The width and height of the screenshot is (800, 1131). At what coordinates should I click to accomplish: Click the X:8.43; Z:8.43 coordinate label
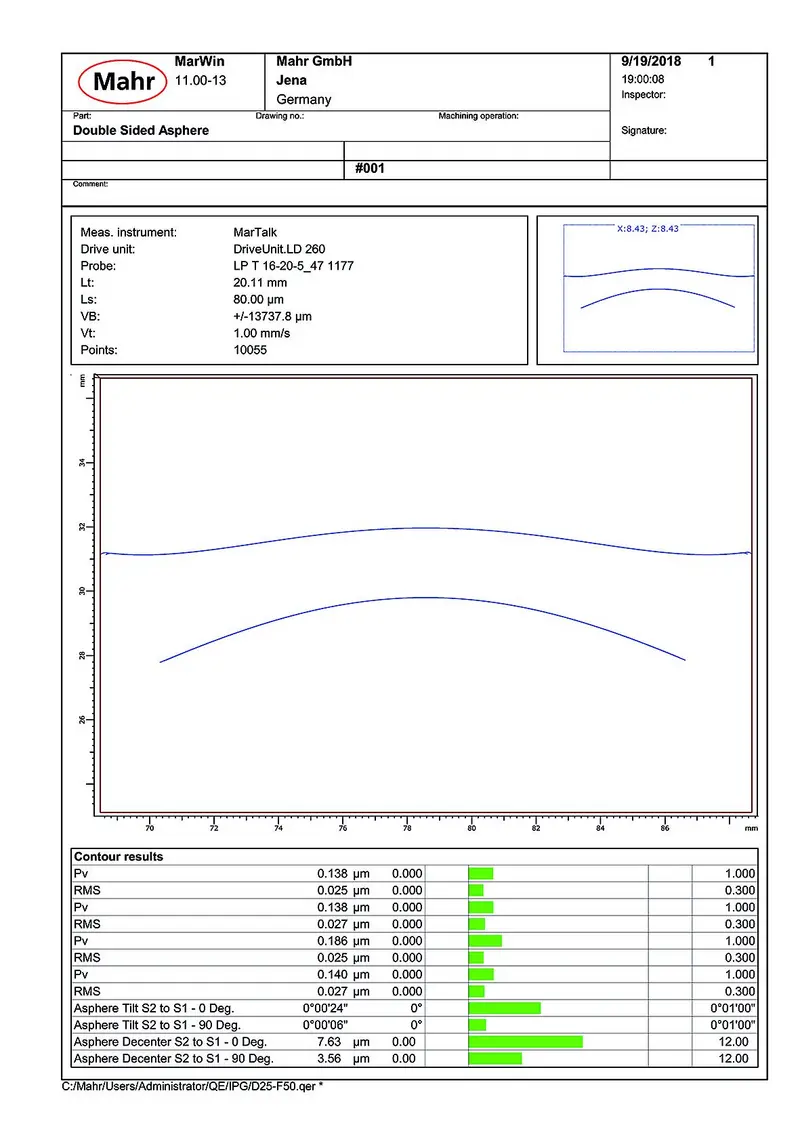648,229
